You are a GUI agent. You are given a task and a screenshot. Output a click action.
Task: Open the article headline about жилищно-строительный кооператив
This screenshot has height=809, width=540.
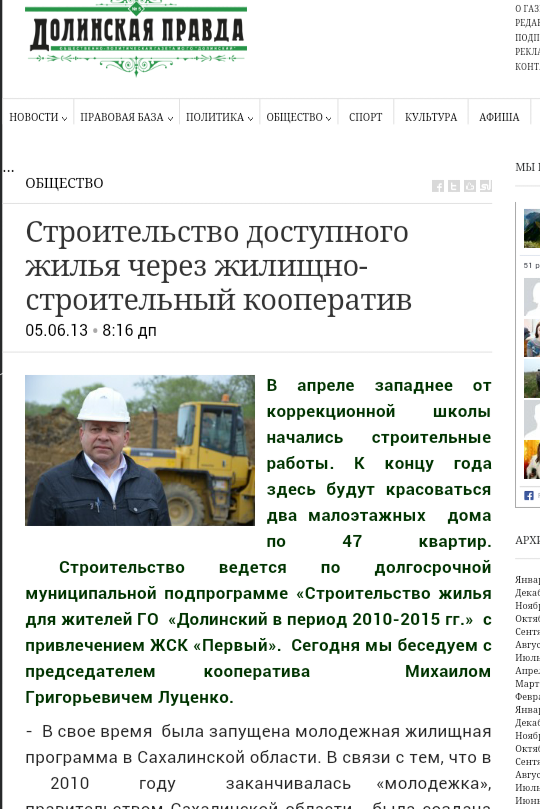click(x=219, y=266)
